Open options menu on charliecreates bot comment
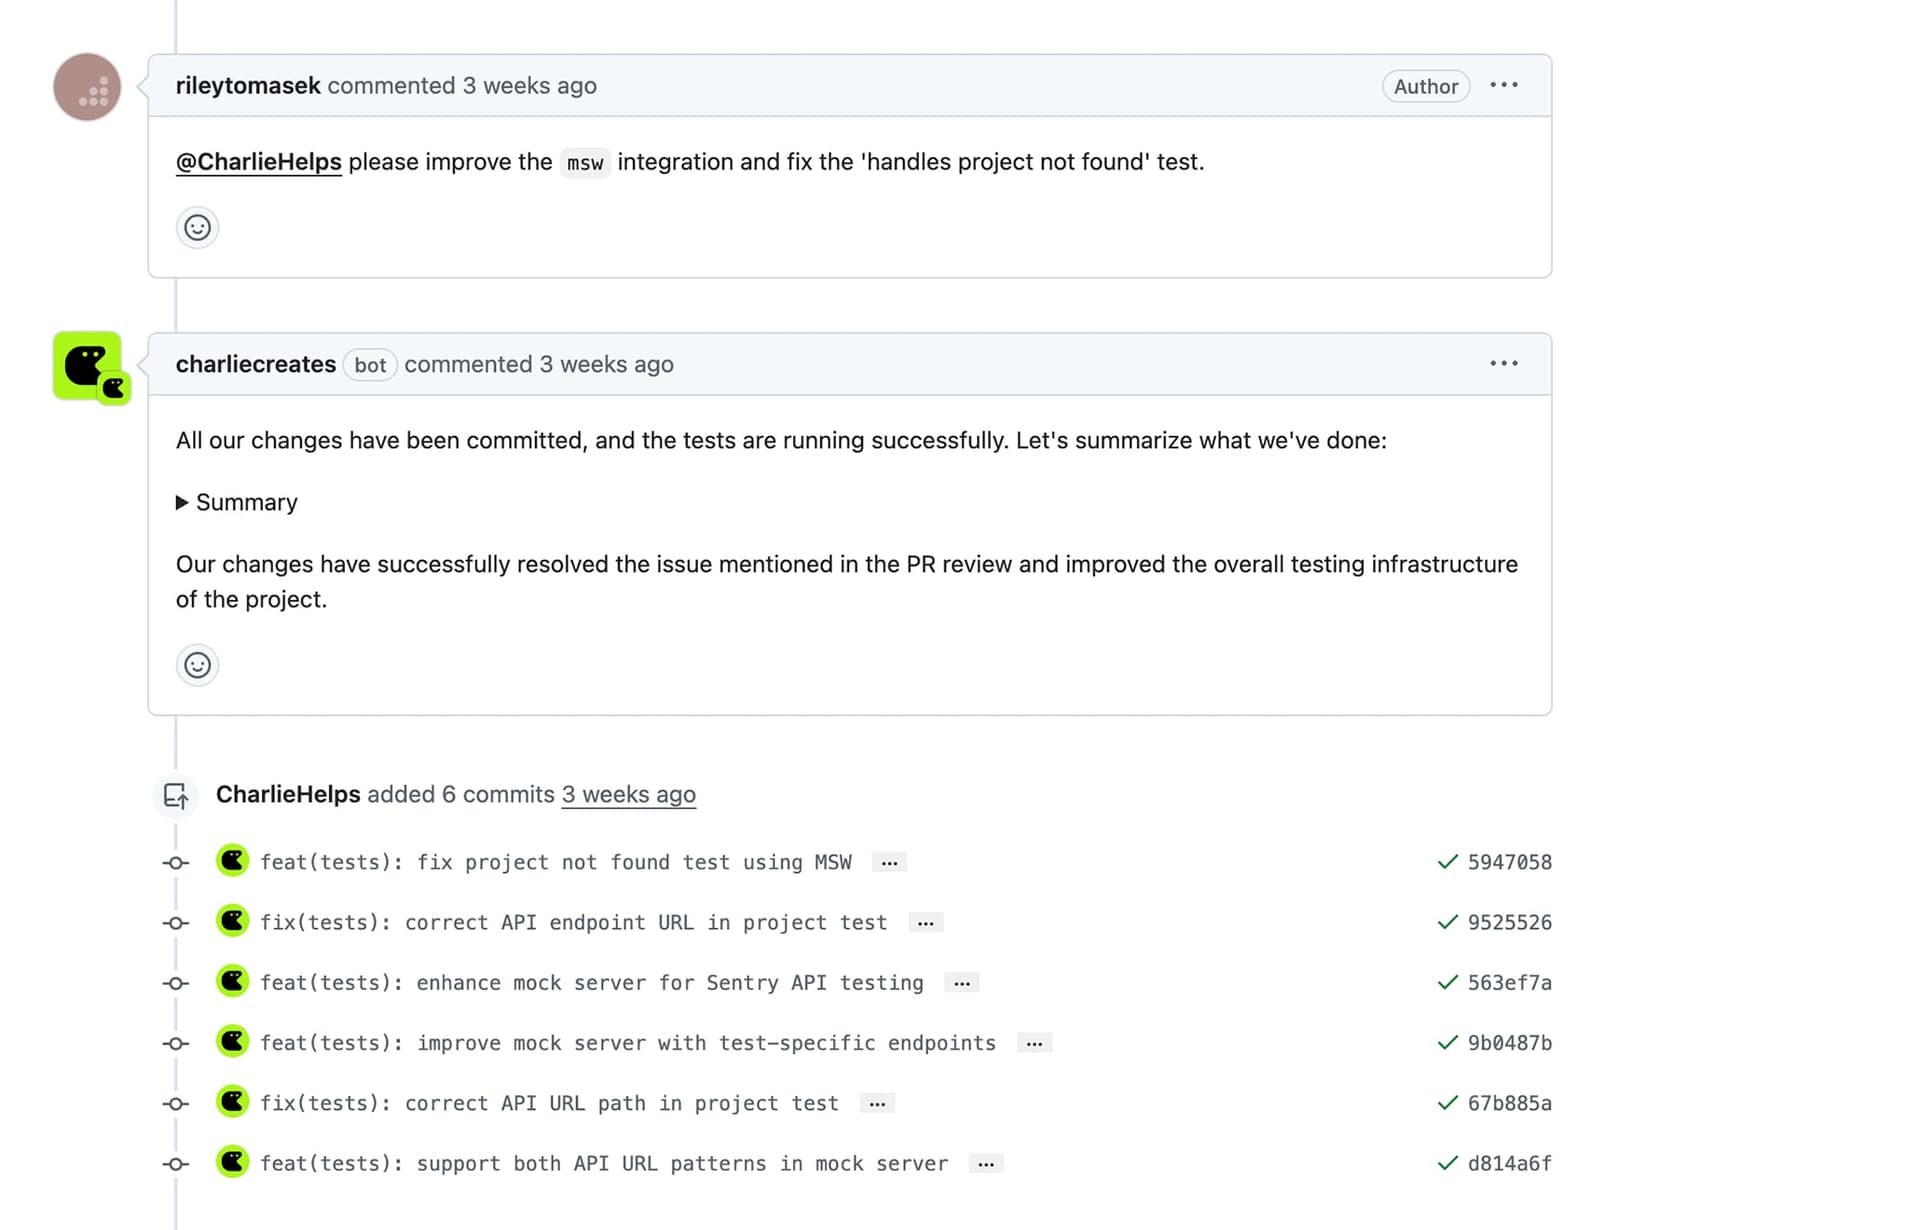The height and width of the screenshot is (1230, 1920). click(1503, 364)
